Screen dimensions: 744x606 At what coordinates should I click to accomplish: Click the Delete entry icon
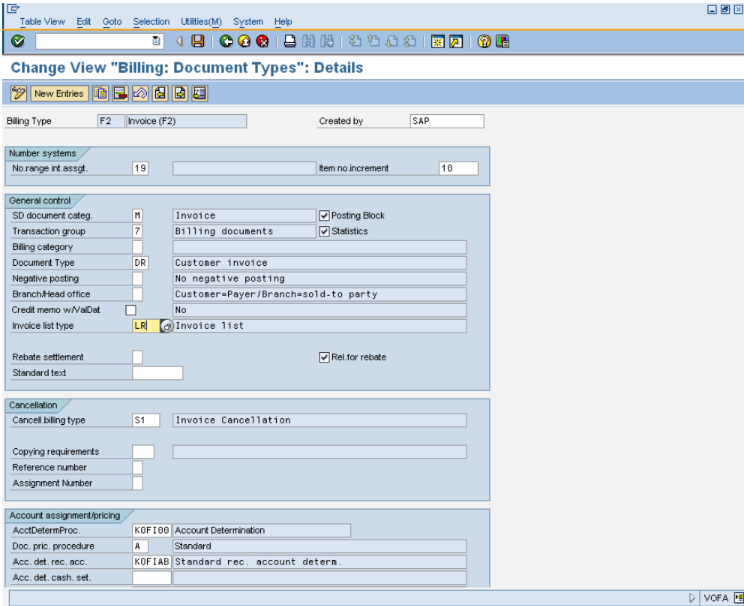click(x=120, y=93)
